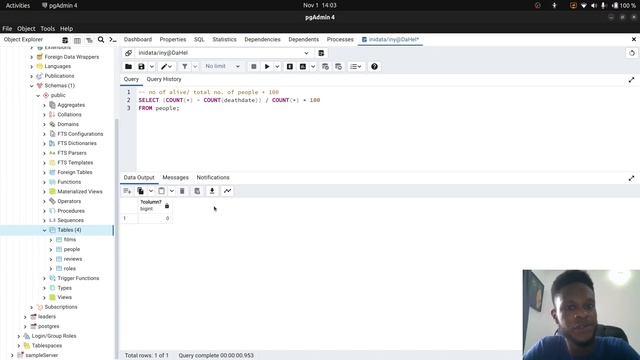Open the Explain options dropdown arrow

pyautogui.click(x=313, y=67)
